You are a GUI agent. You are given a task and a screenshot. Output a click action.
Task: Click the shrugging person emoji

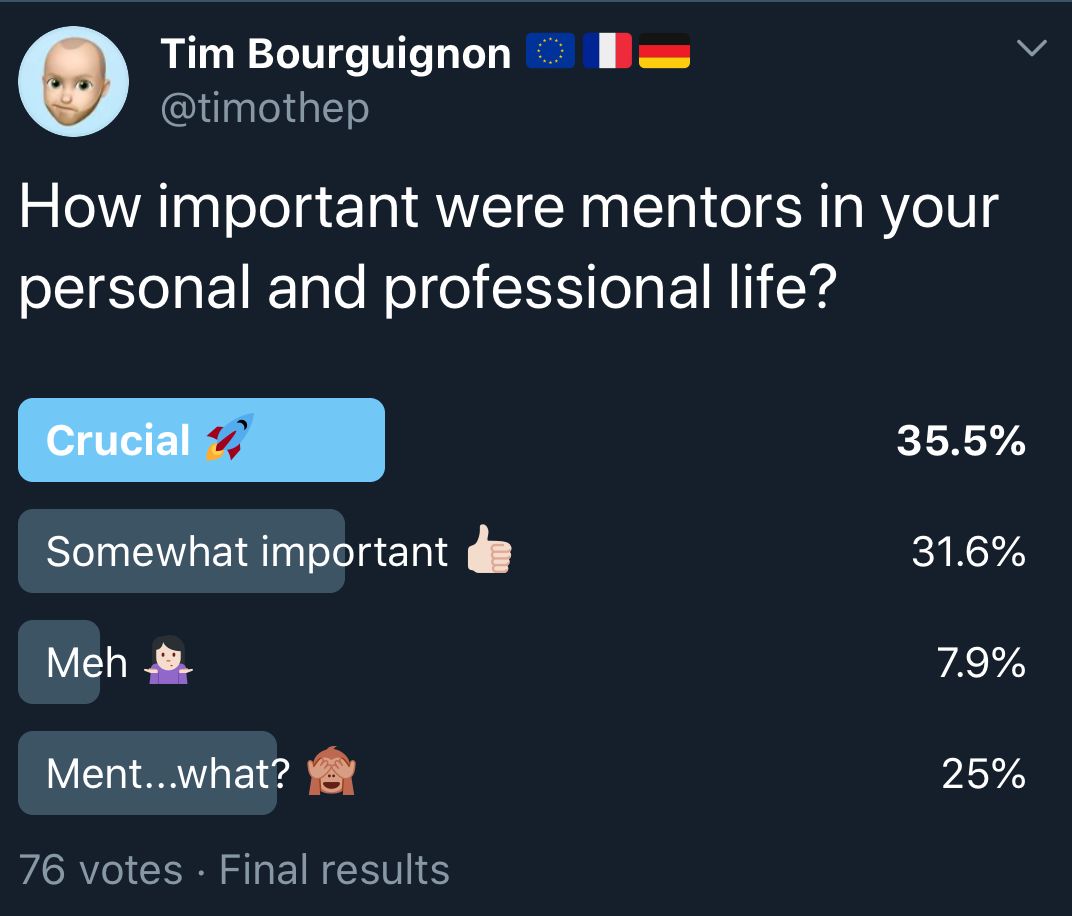pos(168,660)
